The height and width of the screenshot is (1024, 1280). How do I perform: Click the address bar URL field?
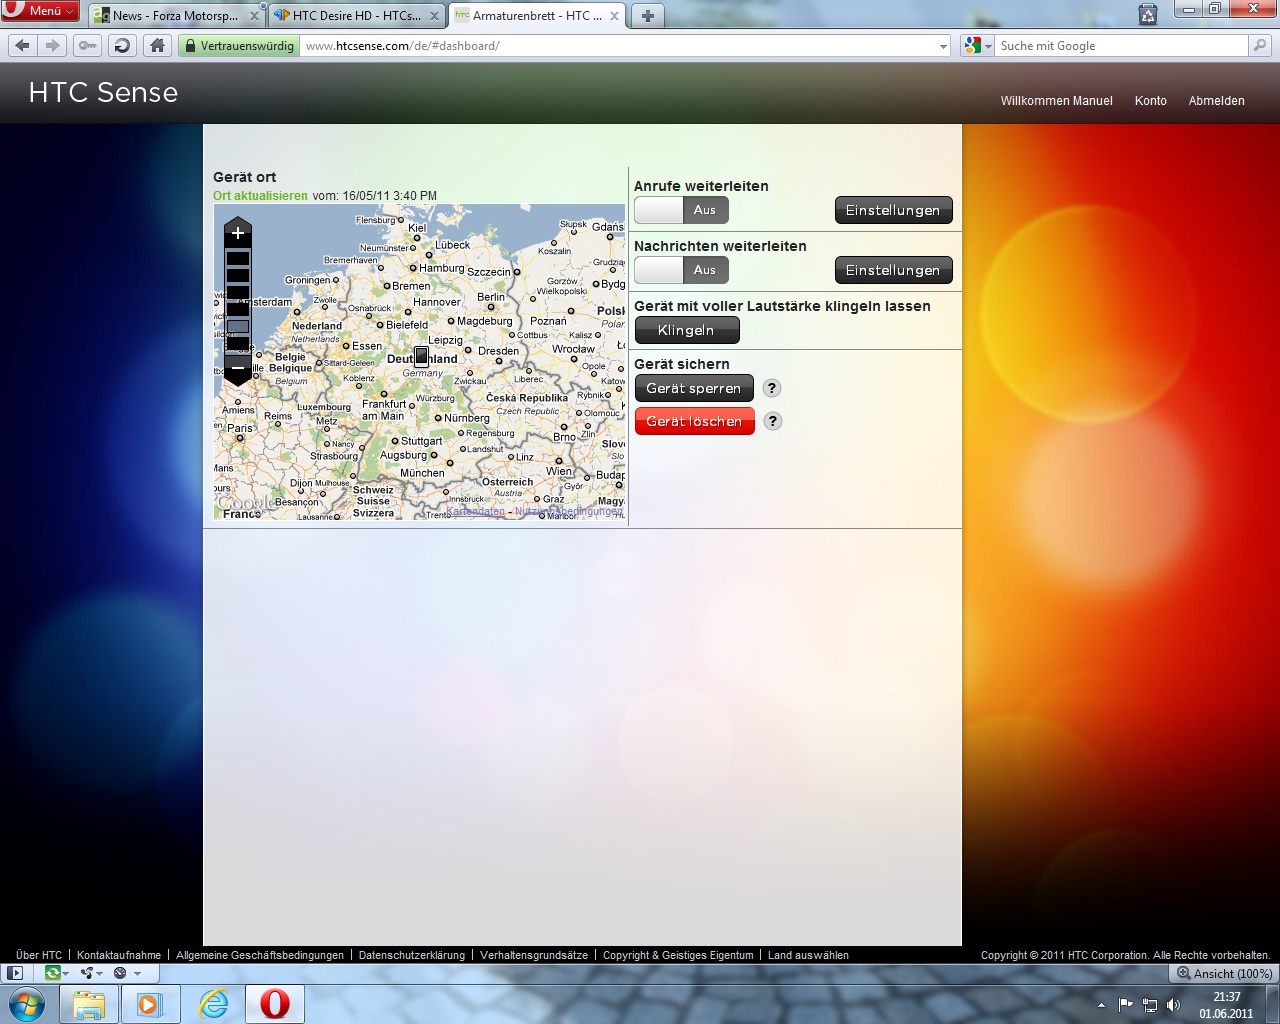click(620, 46)
